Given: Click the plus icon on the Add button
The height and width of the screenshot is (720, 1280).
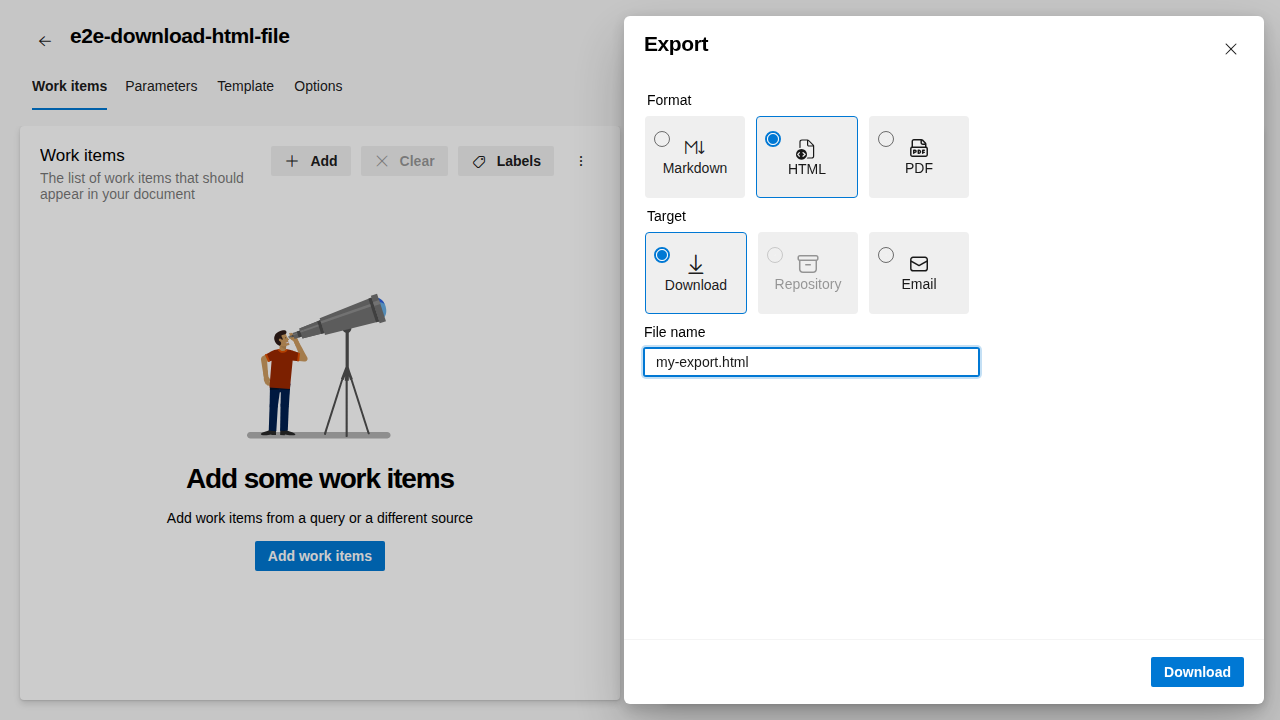Looking at the screenshot, I should point(291,161).
